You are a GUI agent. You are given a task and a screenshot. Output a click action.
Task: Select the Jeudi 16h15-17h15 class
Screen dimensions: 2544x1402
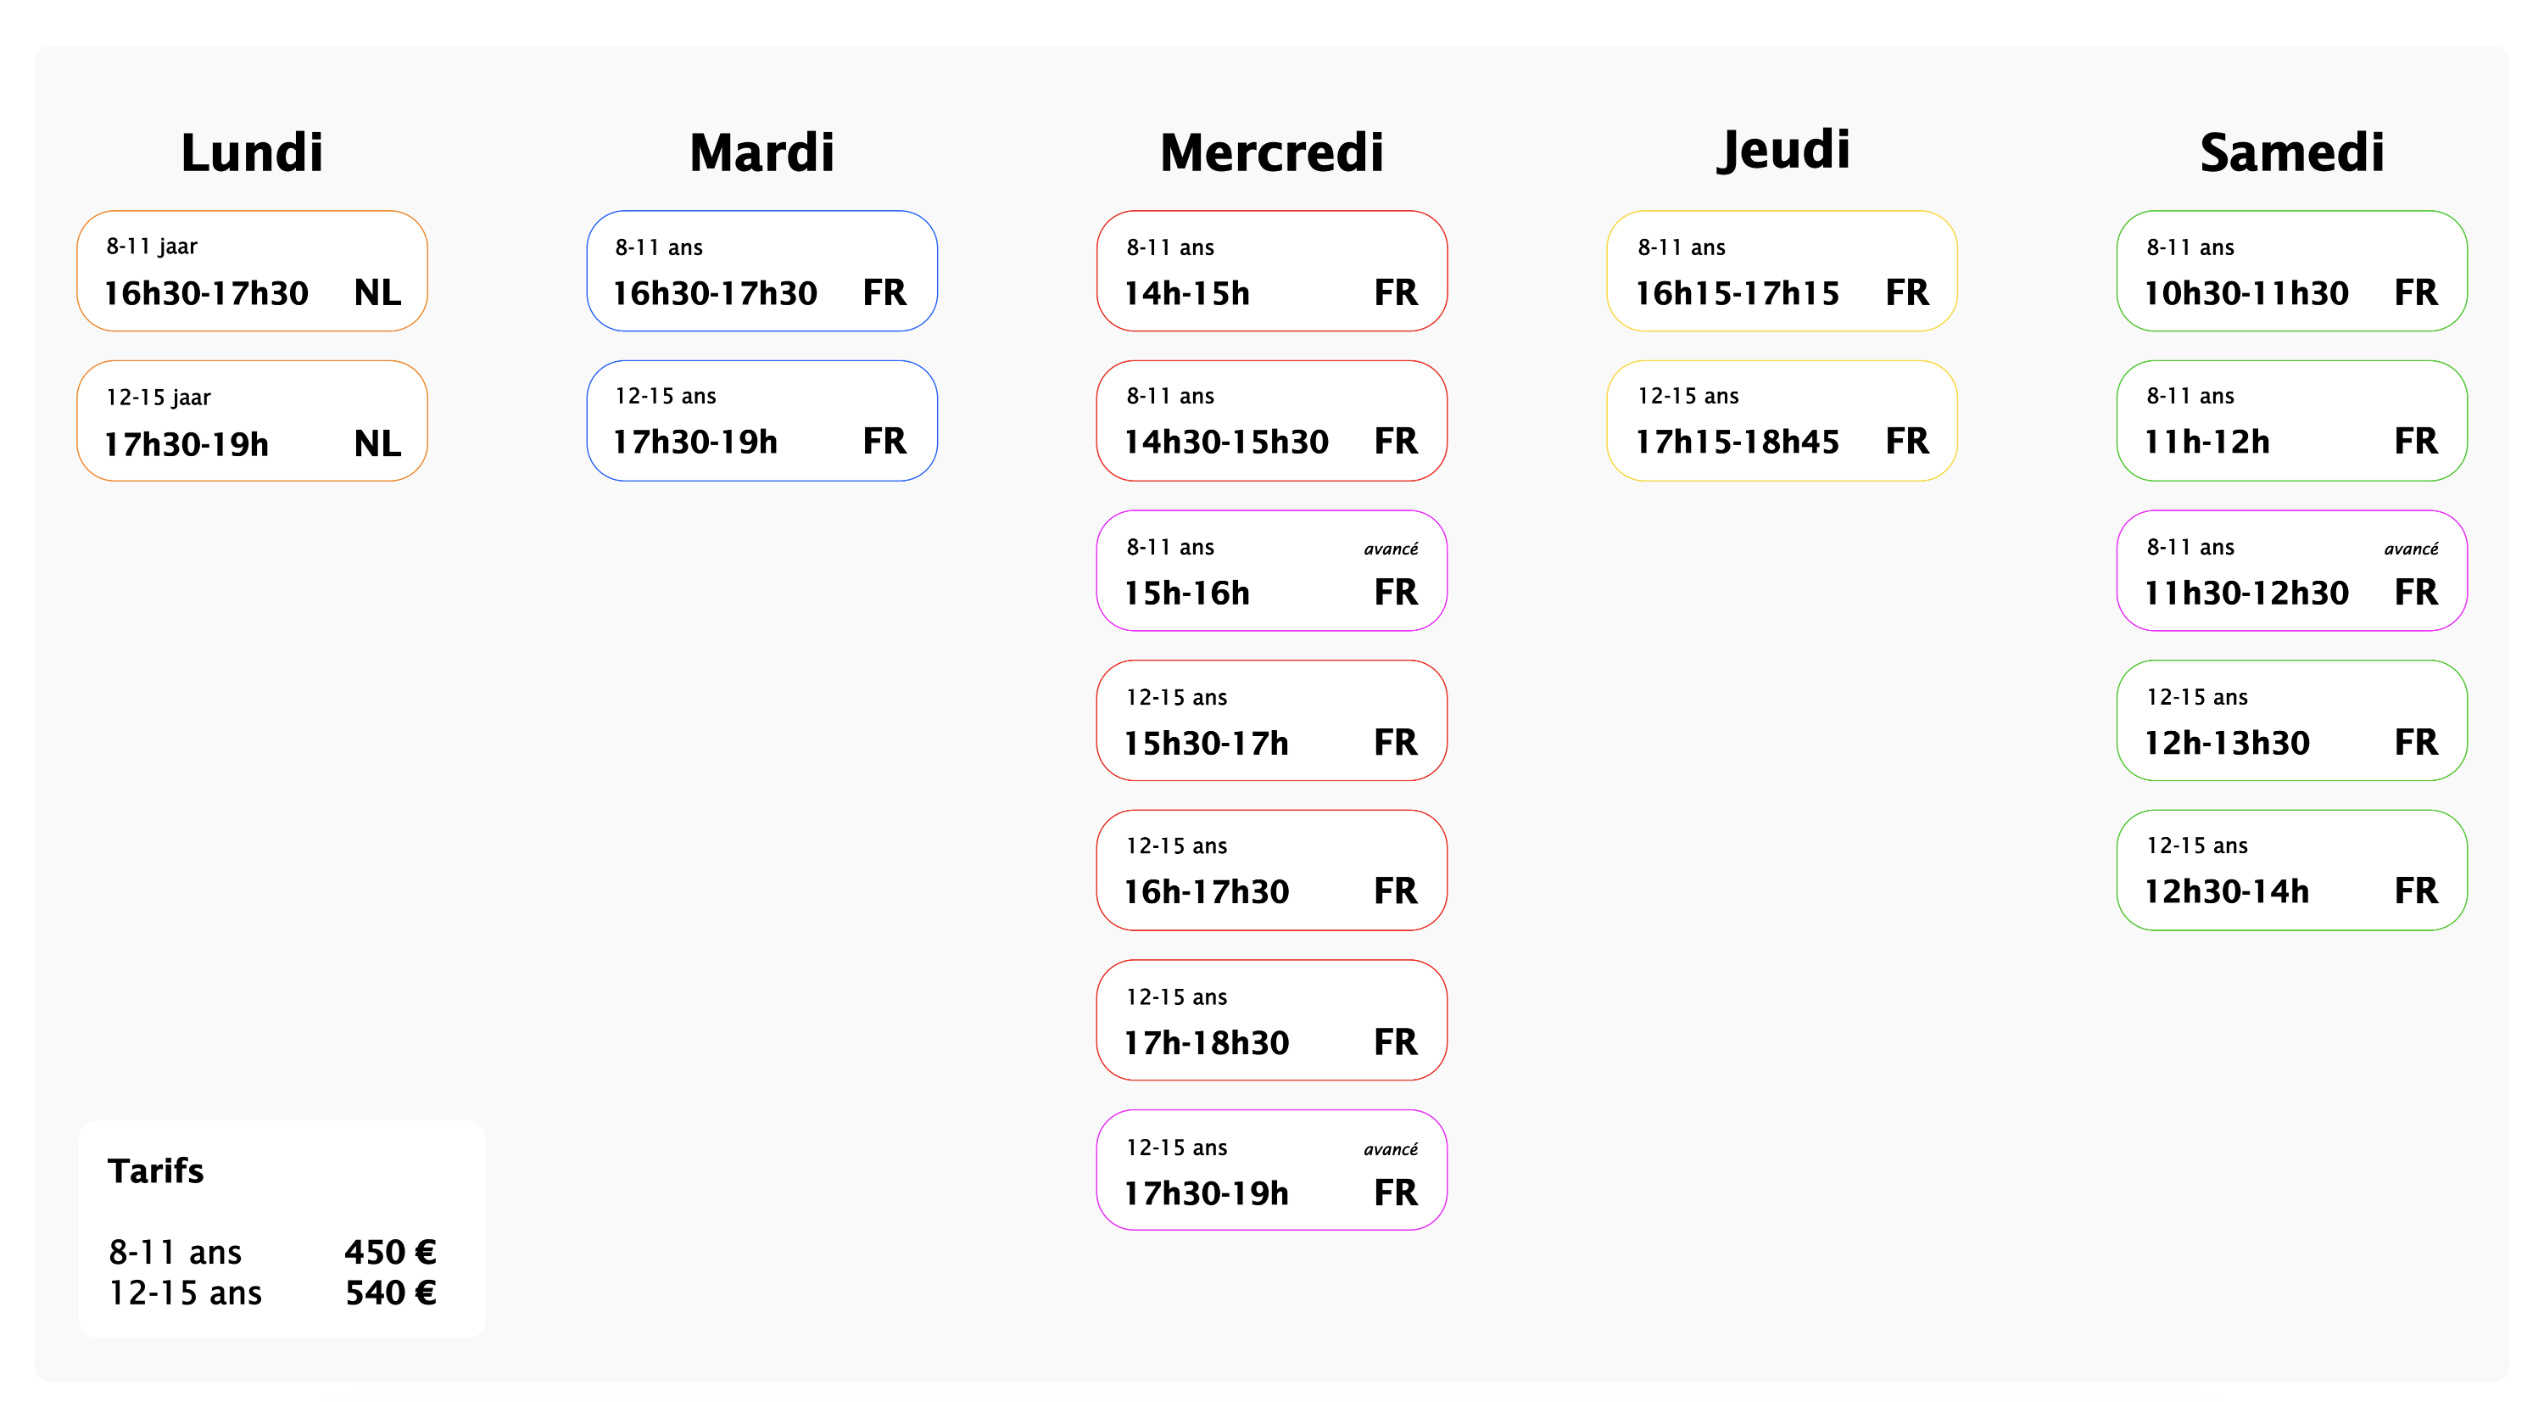click(x=1781, y=271)
